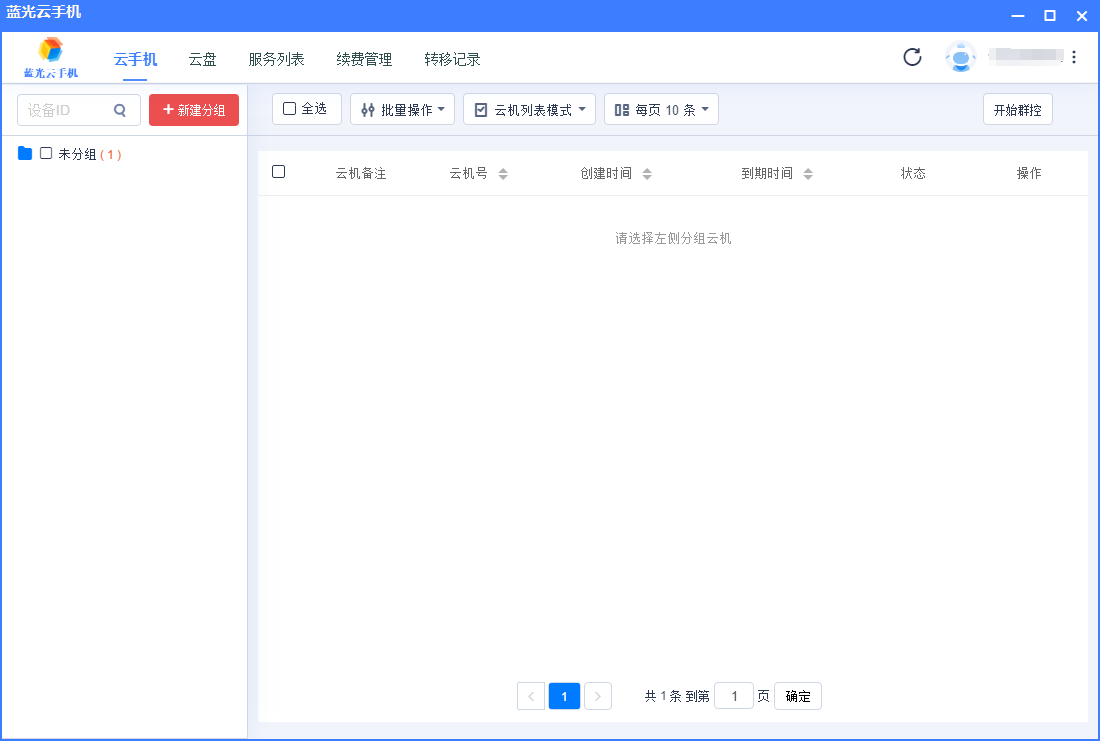This screenshot has width=1100, height=741.
Task: Toggle the table header select-all checkbox
Action: point(279,172)
